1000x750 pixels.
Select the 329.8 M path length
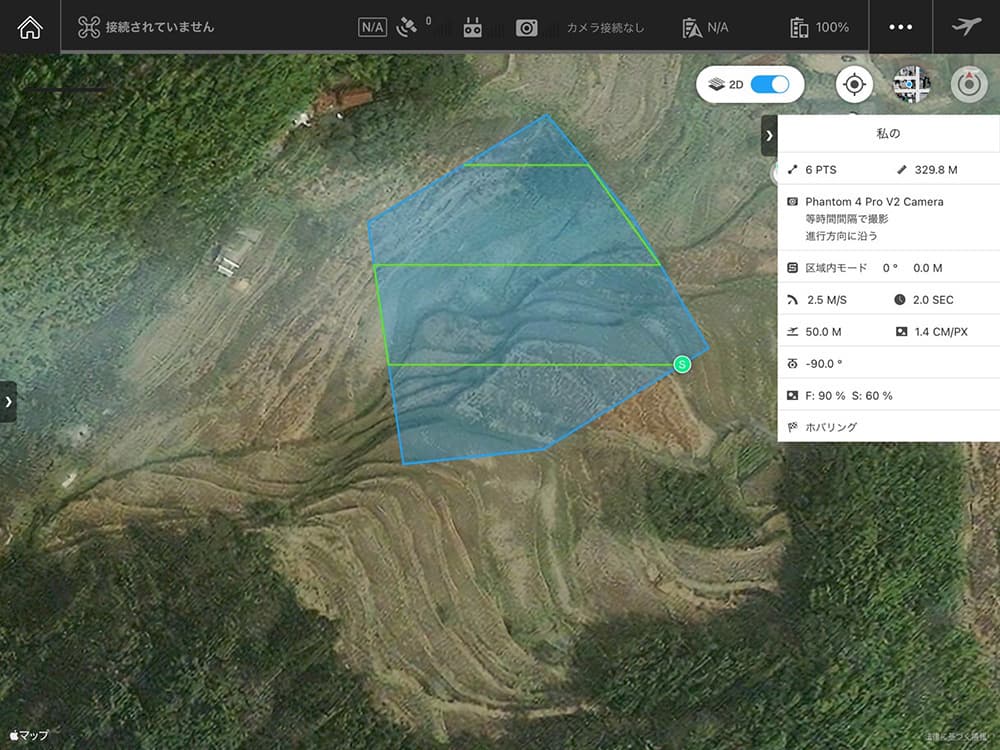pyautogui.click(x=936, y=170)
